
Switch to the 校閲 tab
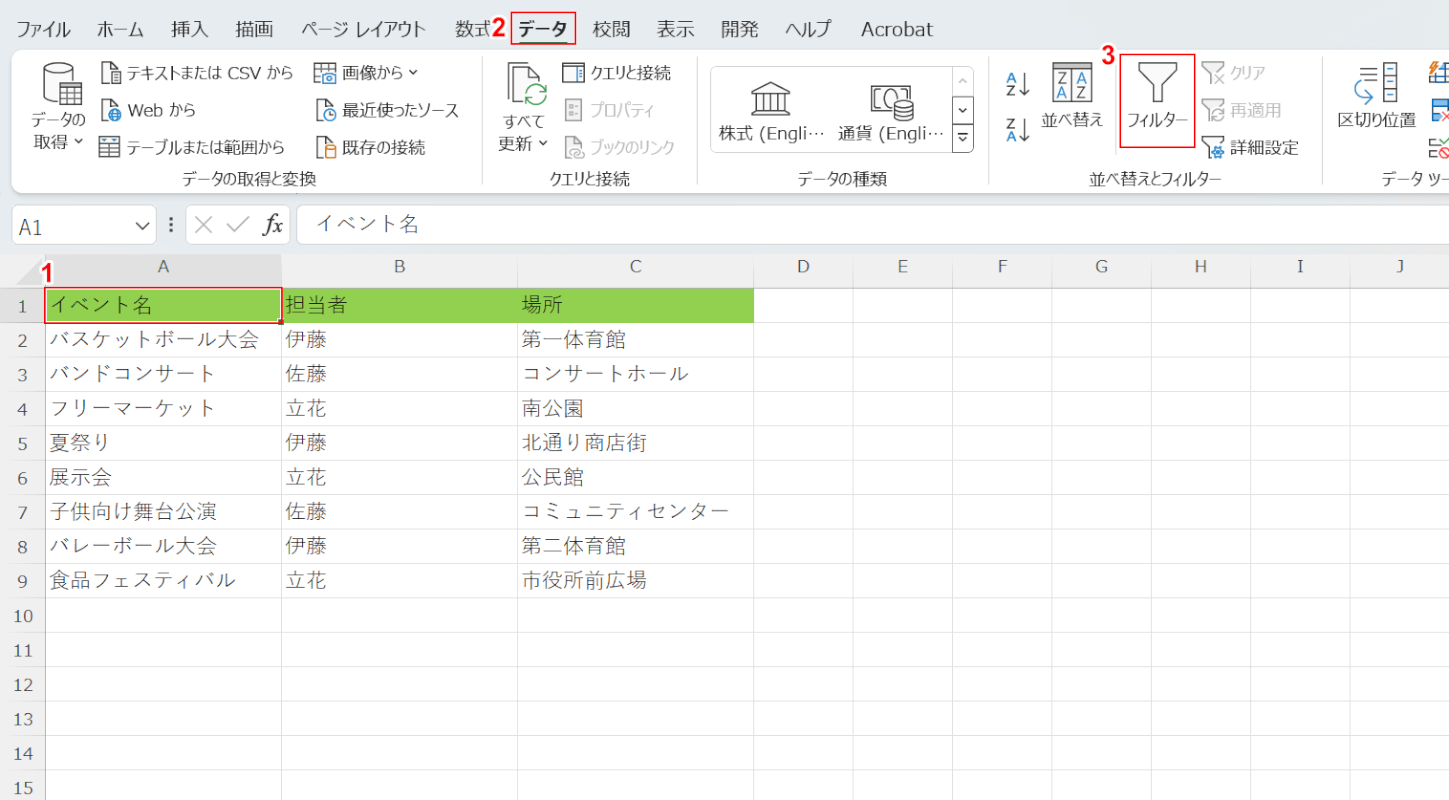pyautogui.click(x=611, y=29)
